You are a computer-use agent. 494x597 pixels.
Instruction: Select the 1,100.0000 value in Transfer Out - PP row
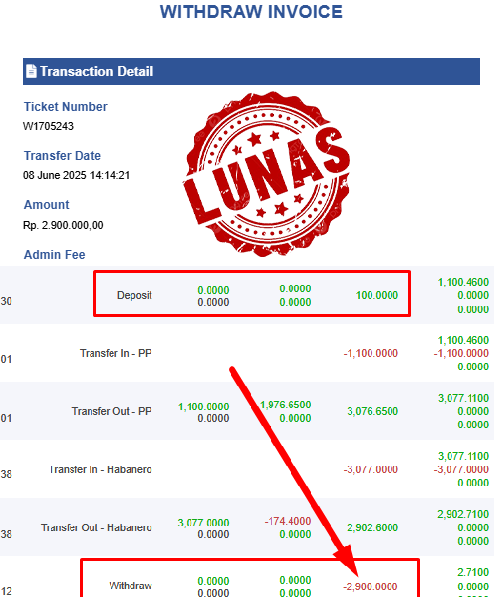pos(204,407)
